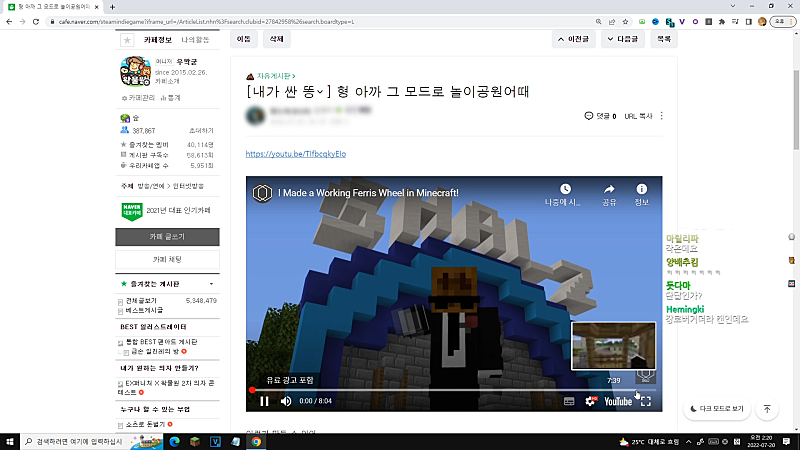
Task: Open the 소스로 돈벌기 board
Action: pos(145,424)
